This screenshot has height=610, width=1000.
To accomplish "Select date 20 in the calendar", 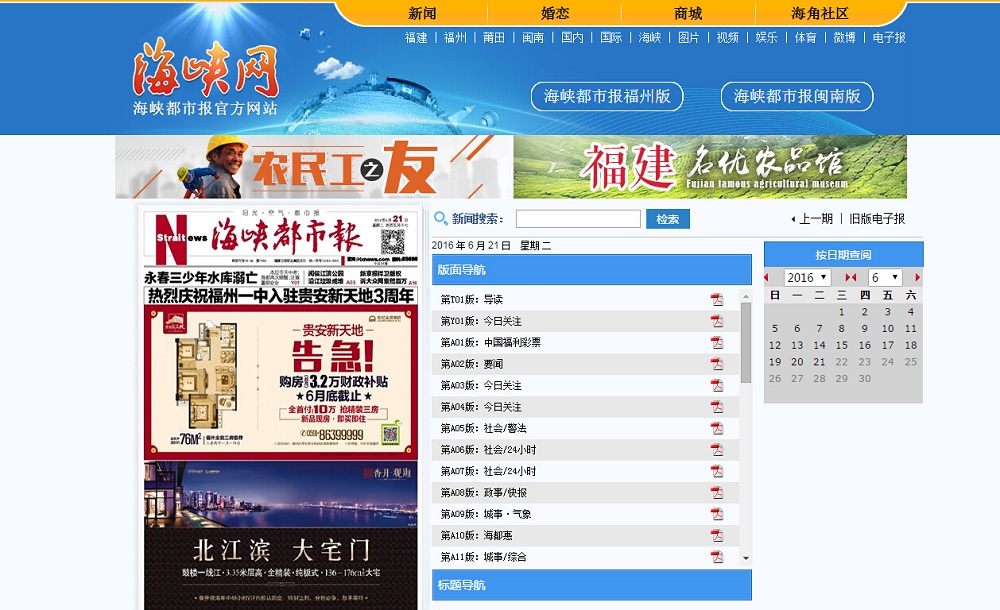I will 797,362.
